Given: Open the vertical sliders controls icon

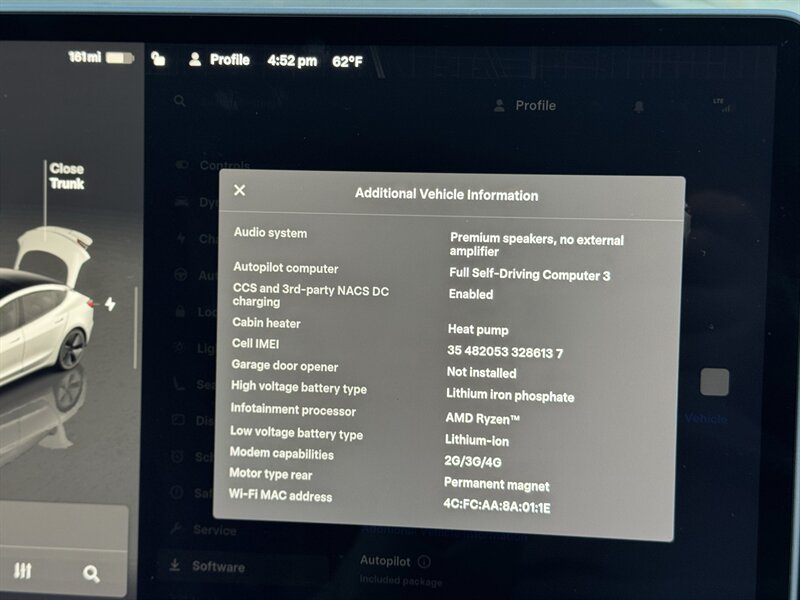Looking at the screenshot, I should pyautogui.click(x=22, y=571).
